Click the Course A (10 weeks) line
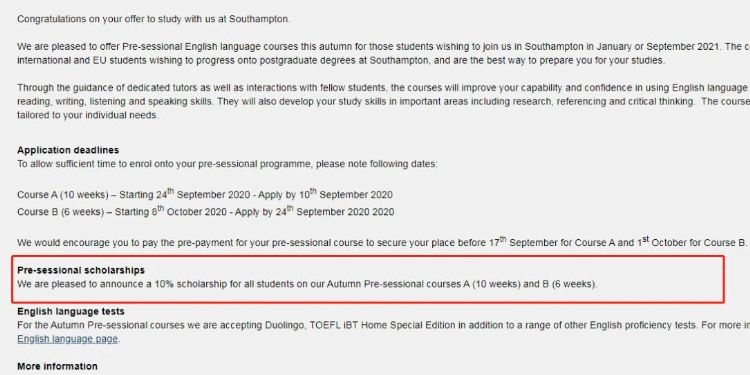The height and width of the screenshot is (375, 750). [205, 194]
